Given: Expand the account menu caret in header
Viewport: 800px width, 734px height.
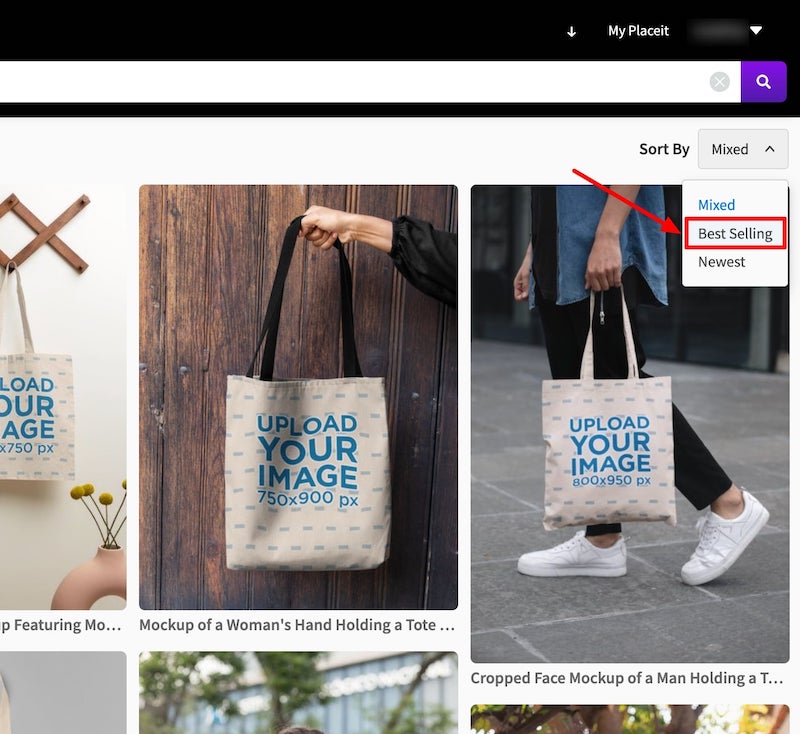Looking at the screenshot, I should 756,31.
